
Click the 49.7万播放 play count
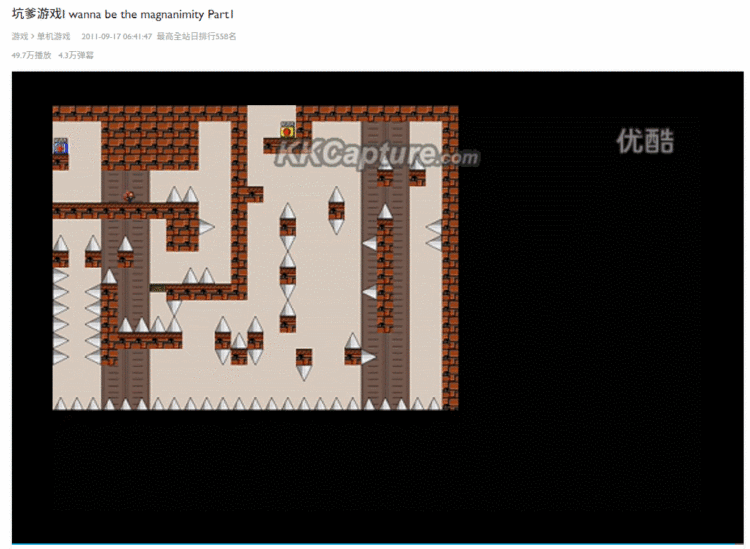[31, 55]
